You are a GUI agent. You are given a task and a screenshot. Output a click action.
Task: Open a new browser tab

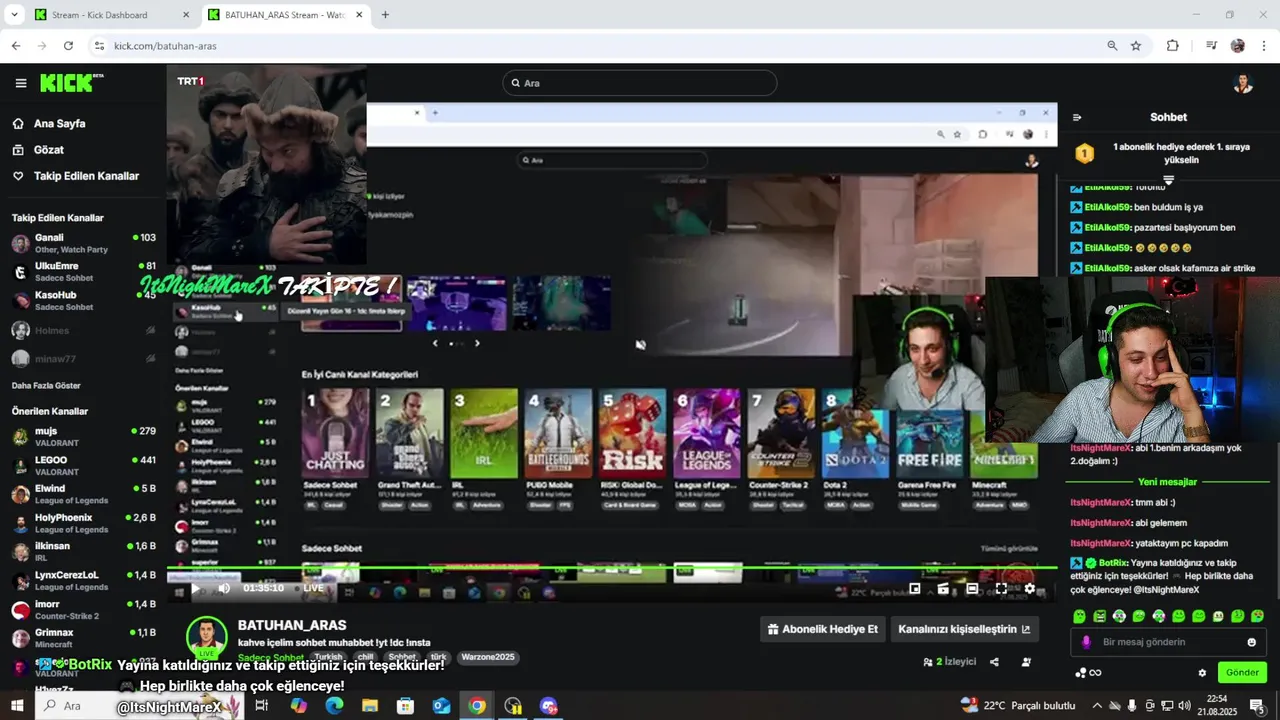click(x=385, y=15)
